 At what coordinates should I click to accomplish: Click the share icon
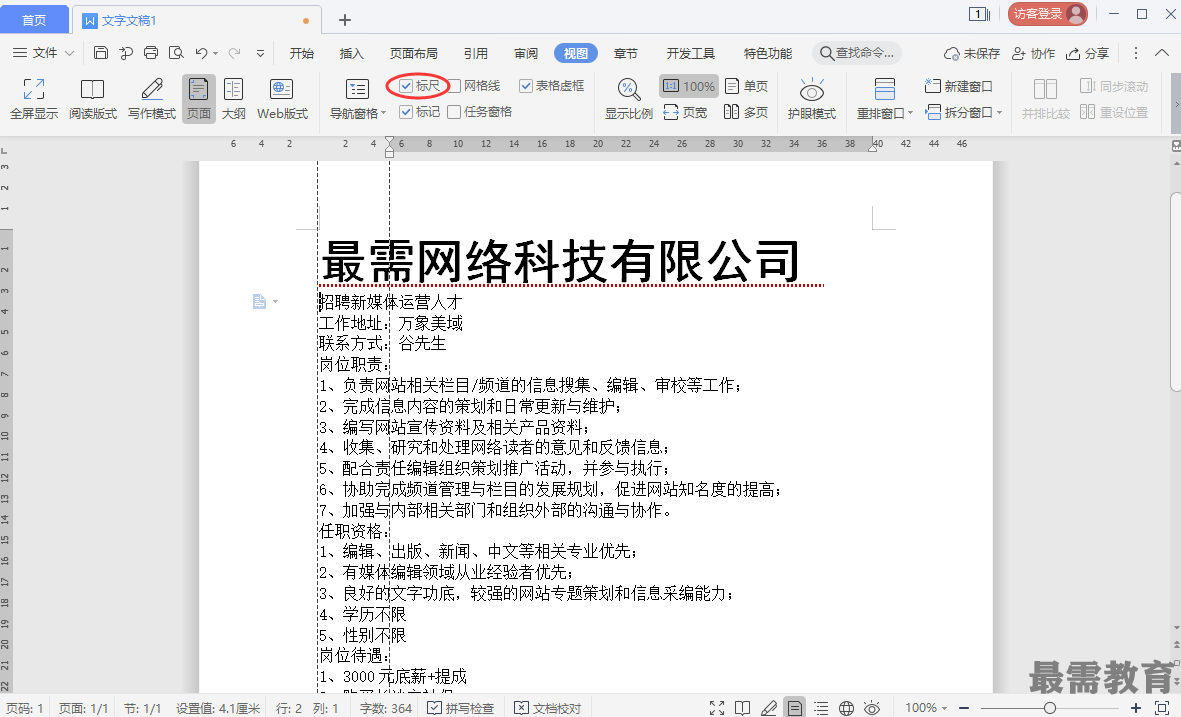coord(1087,53)
